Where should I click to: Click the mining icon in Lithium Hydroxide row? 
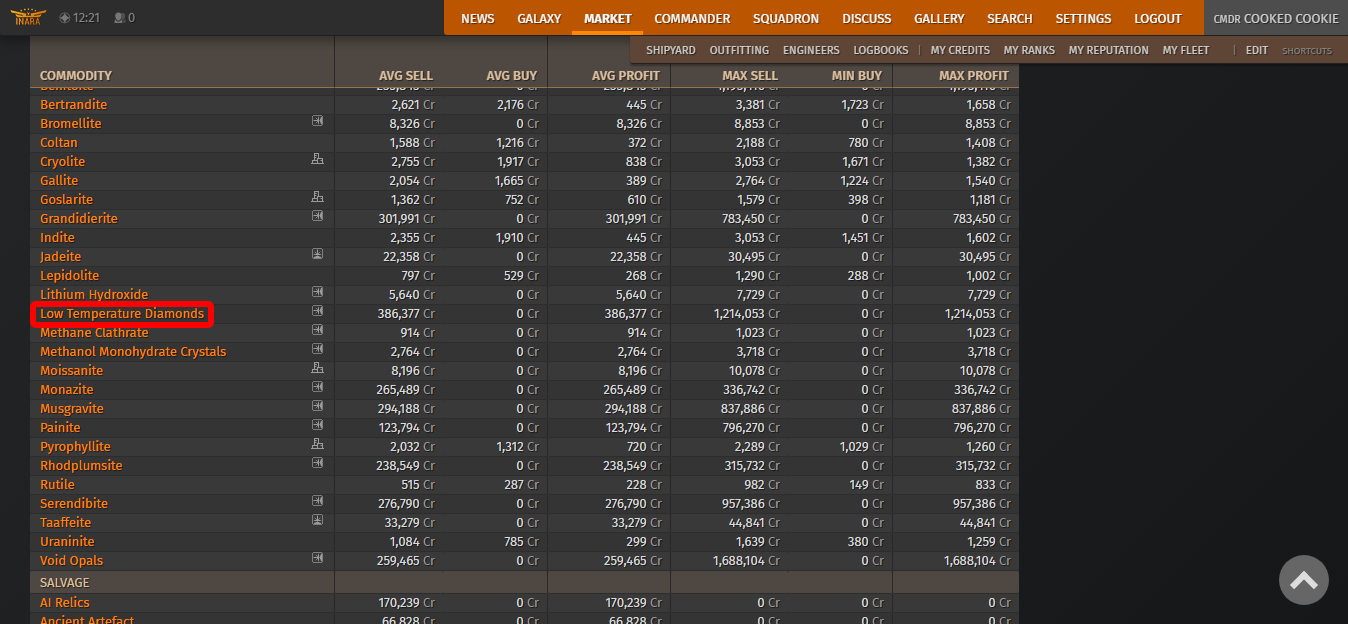[x=318, y=293]
